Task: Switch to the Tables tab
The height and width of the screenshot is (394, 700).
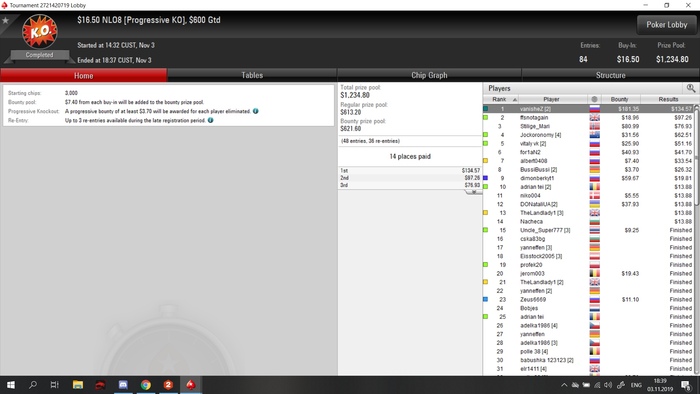Action: click(x=252, y=75)
